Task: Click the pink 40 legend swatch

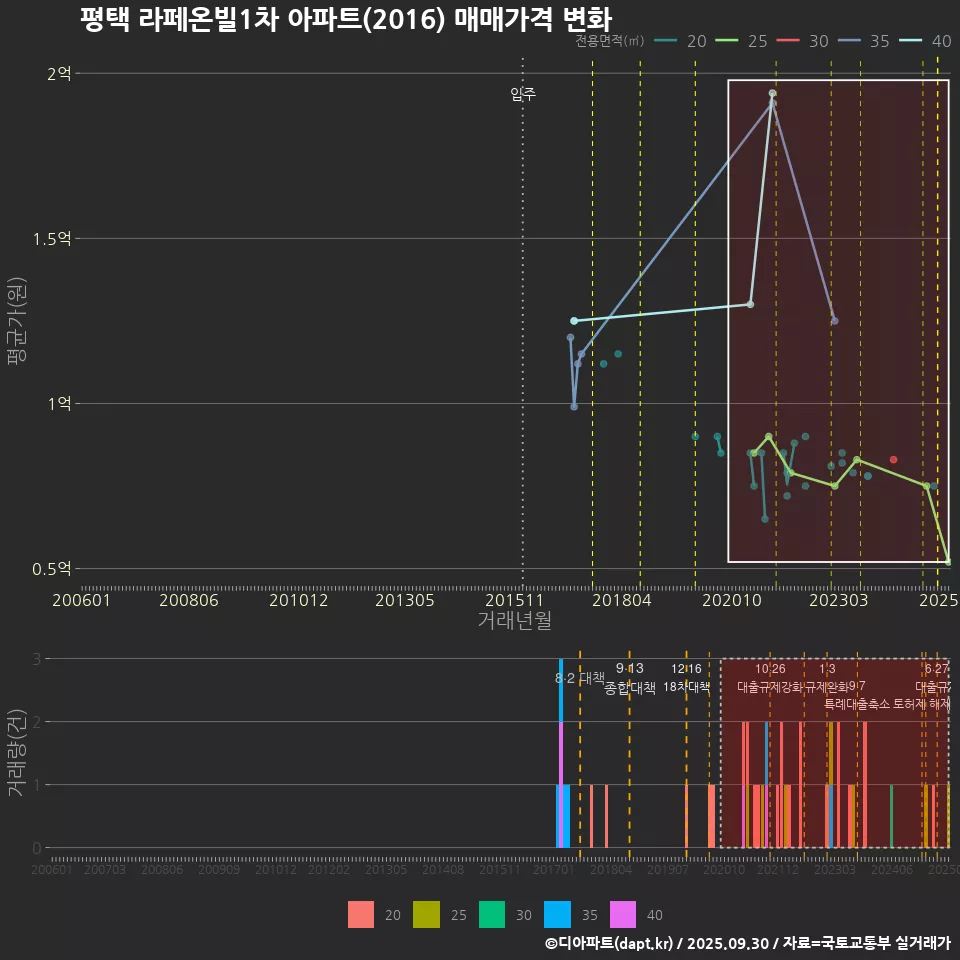Action: pyautogui.click(x=623, y=914)
